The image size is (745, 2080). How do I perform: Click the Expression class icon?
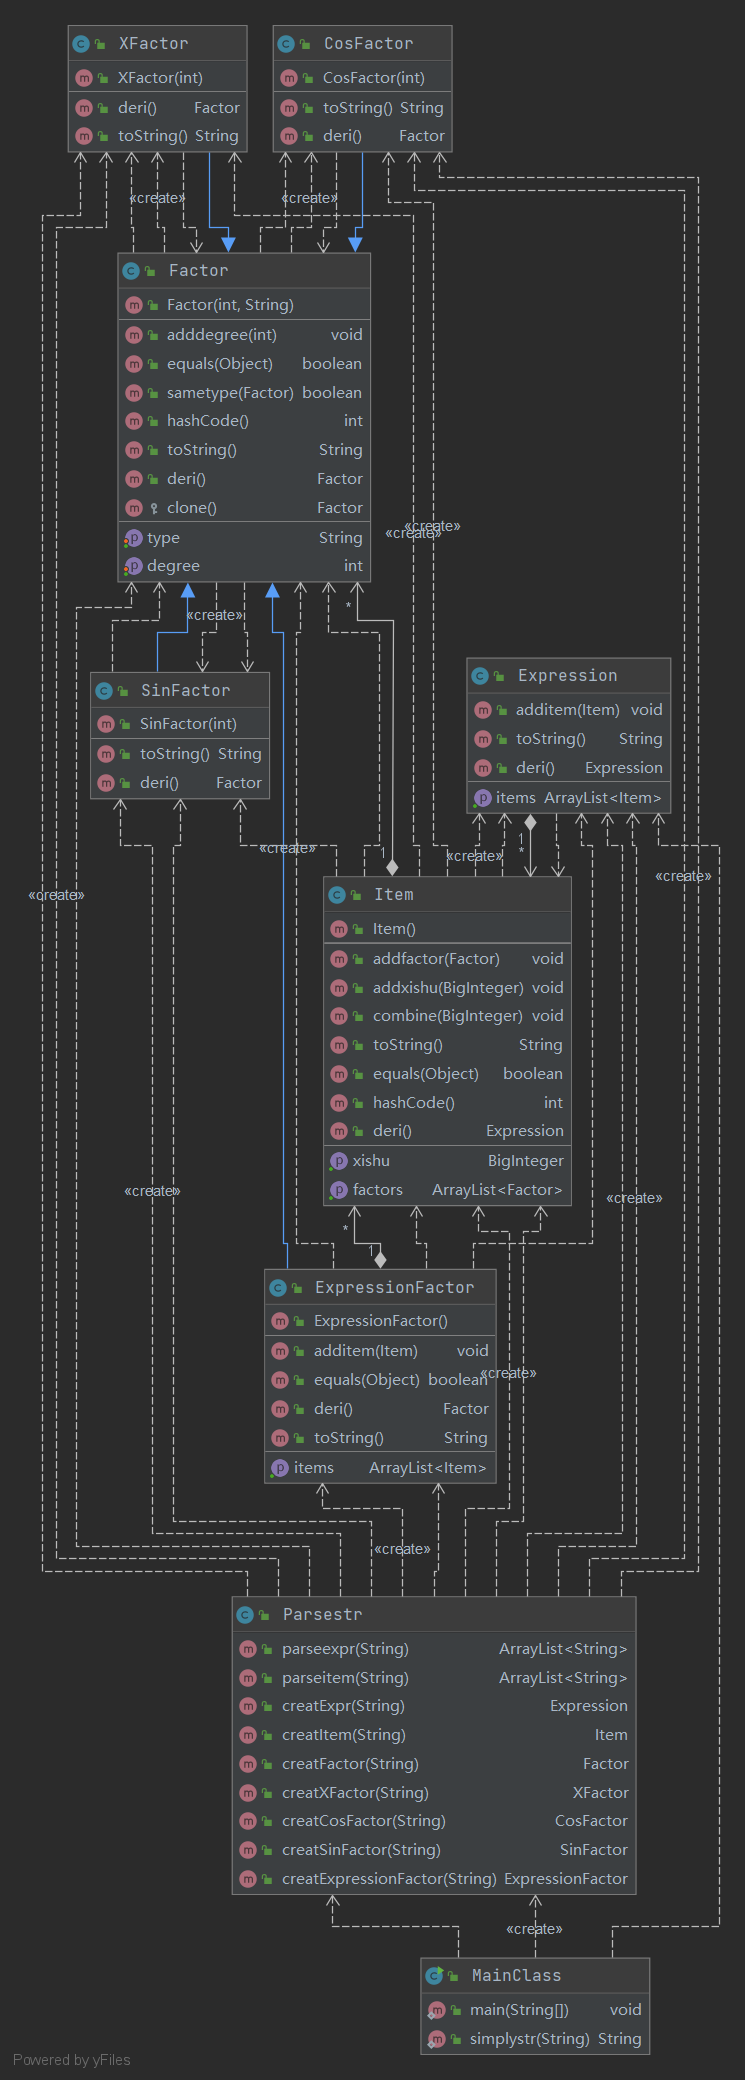pos(480,676)
